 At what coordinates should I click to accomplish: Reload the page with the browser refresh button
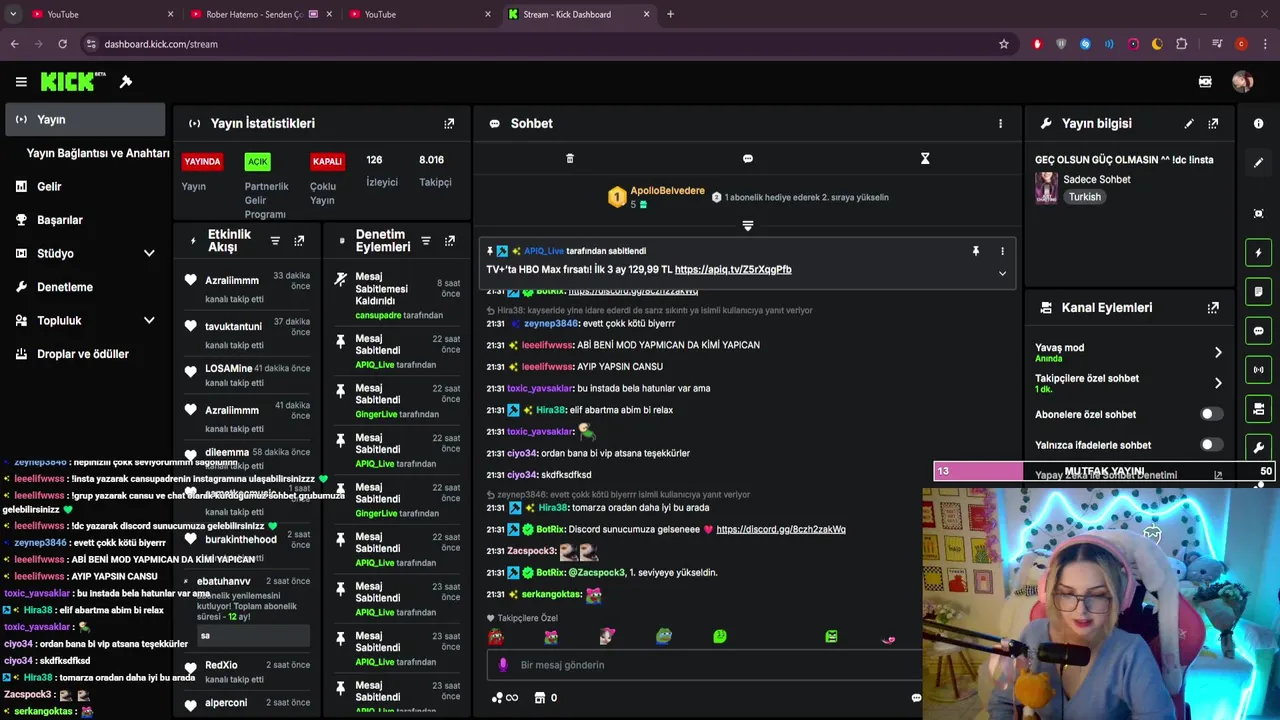pyautogui.click(x=62, y=44)
